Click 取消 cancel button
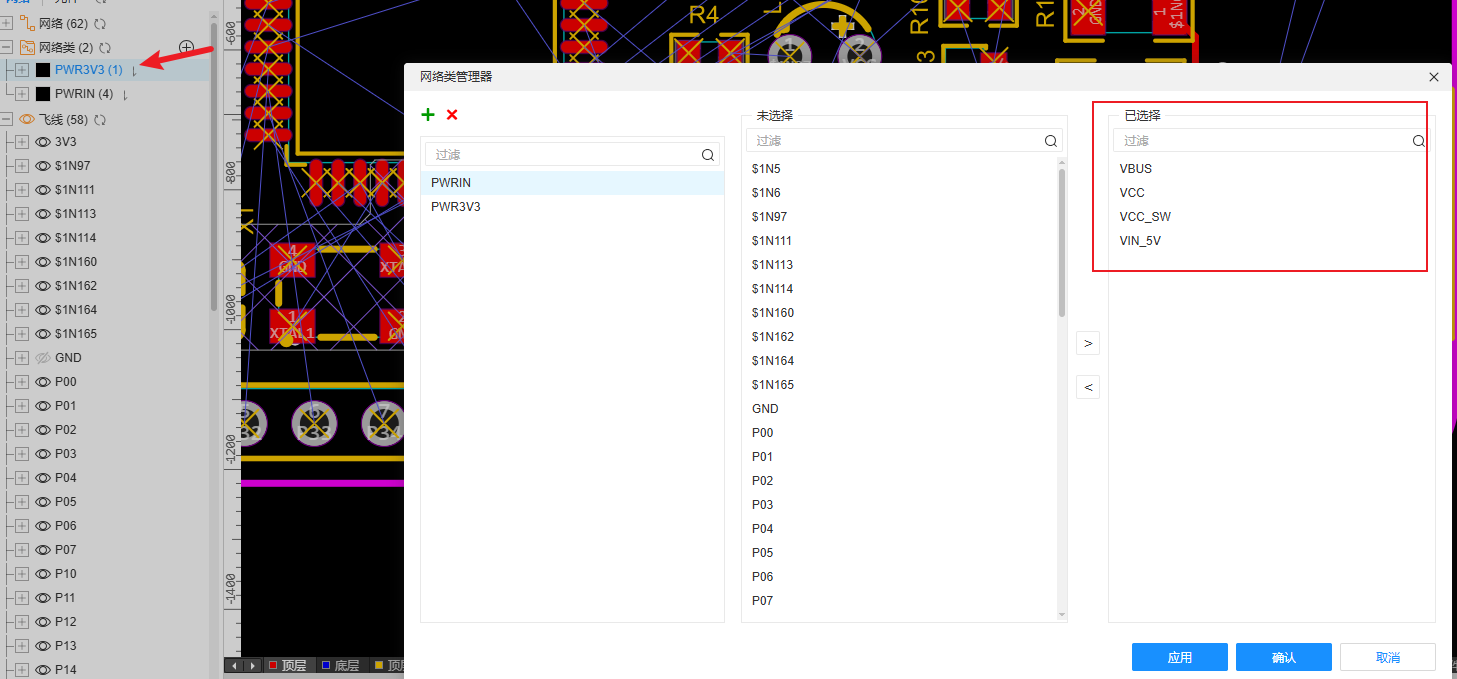The width and height of the screenshot is (1457, 679). 1388,657
